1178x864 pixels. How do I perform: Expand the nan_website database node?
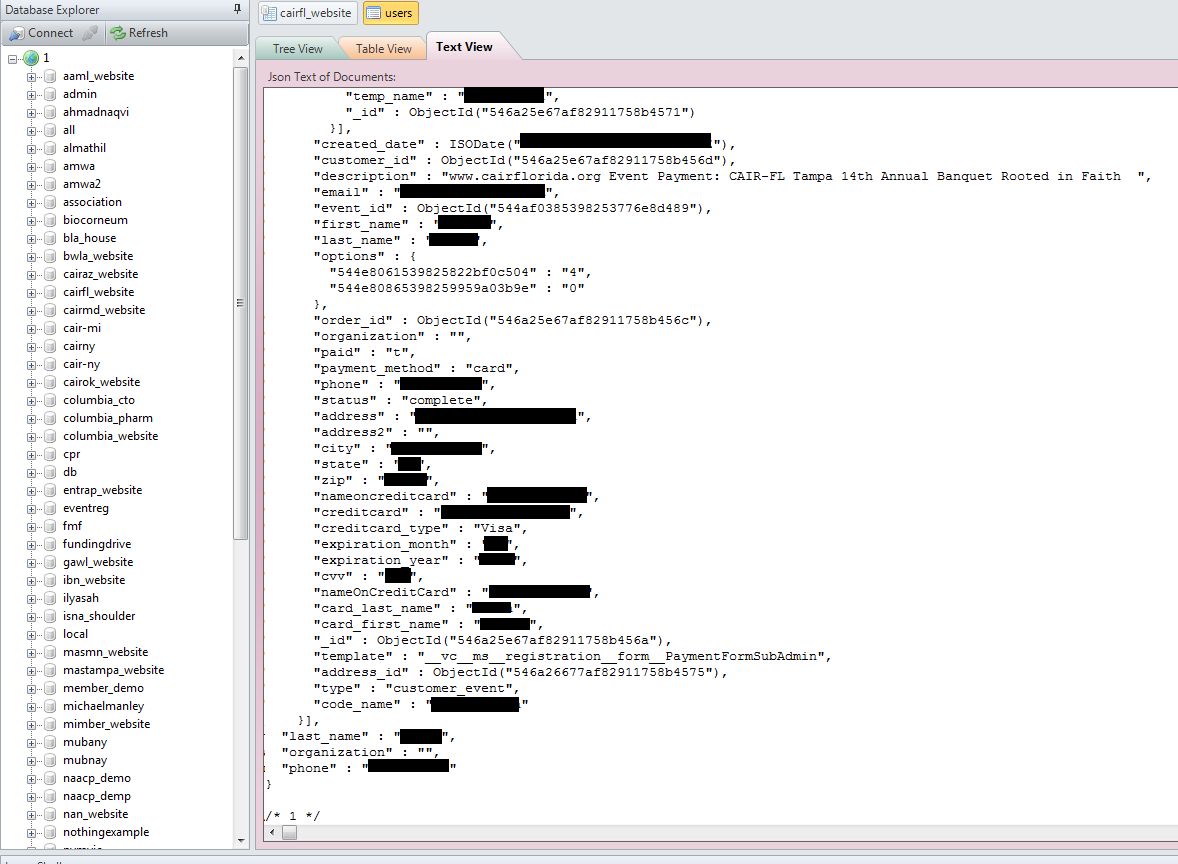click(32, 815)
